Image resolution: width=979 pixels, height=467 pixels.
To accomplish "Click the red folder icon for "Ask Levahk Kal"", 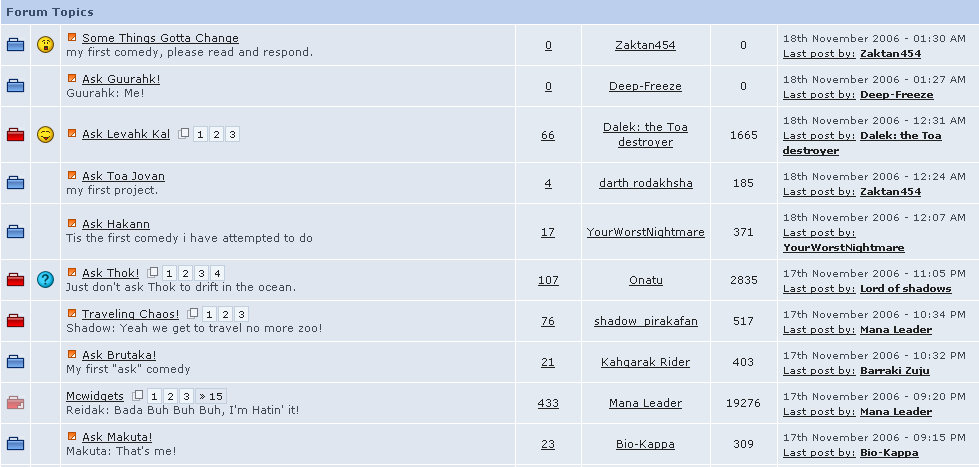I will pos(15,135).
